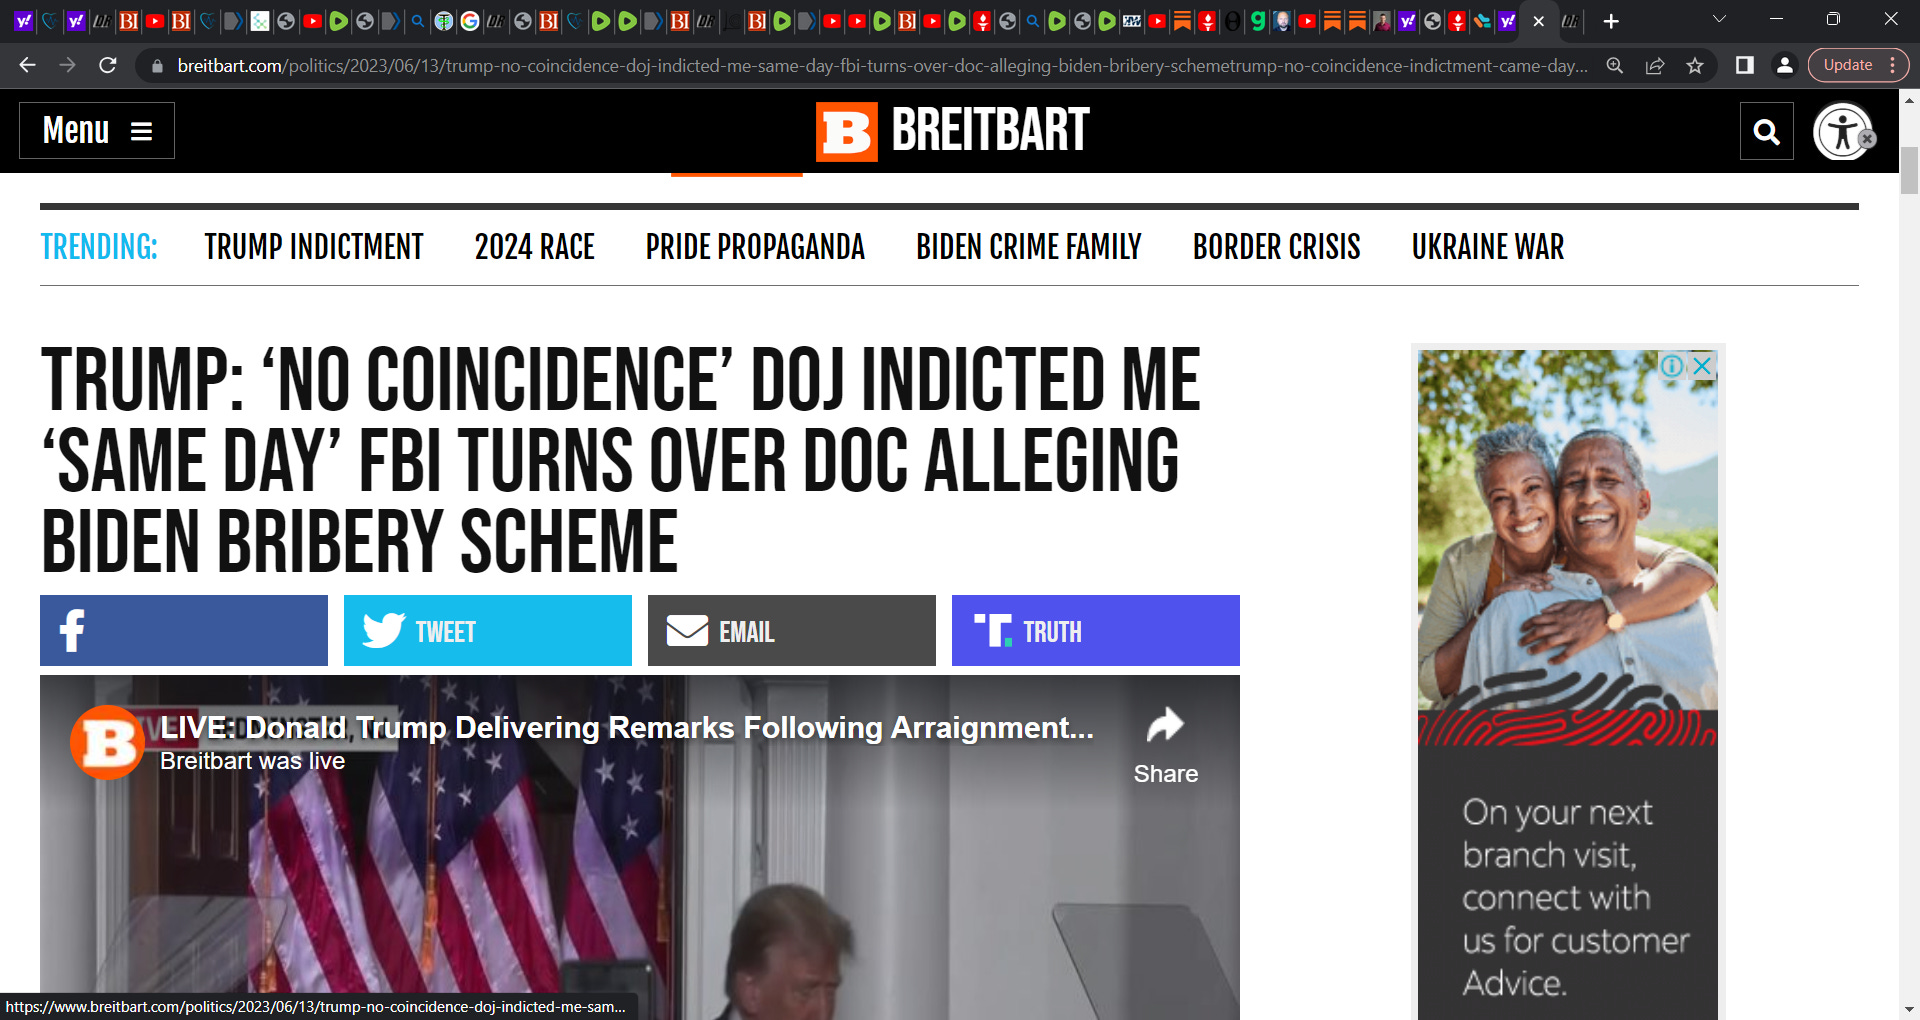1920x1020 pixels.
Task: Click the share page icon in toolbar
Action: tap(1655, 66)
